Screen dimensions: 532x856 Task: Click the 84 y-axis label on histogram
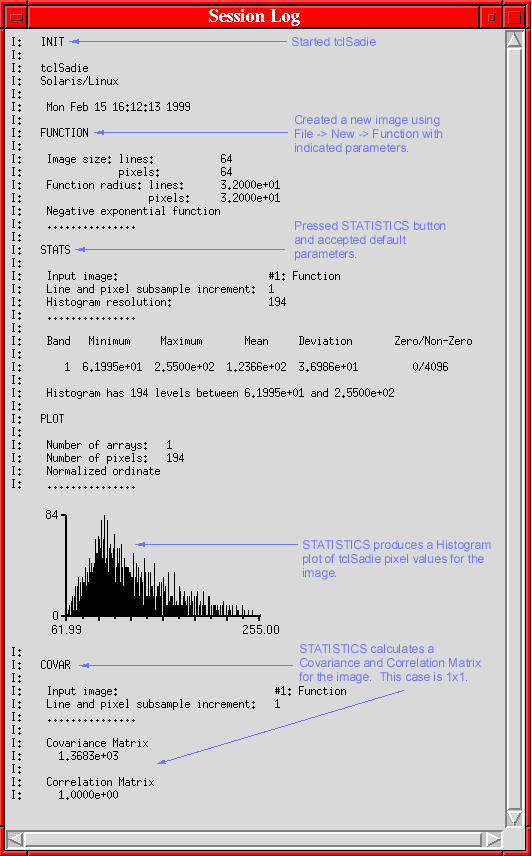point(52,515)
